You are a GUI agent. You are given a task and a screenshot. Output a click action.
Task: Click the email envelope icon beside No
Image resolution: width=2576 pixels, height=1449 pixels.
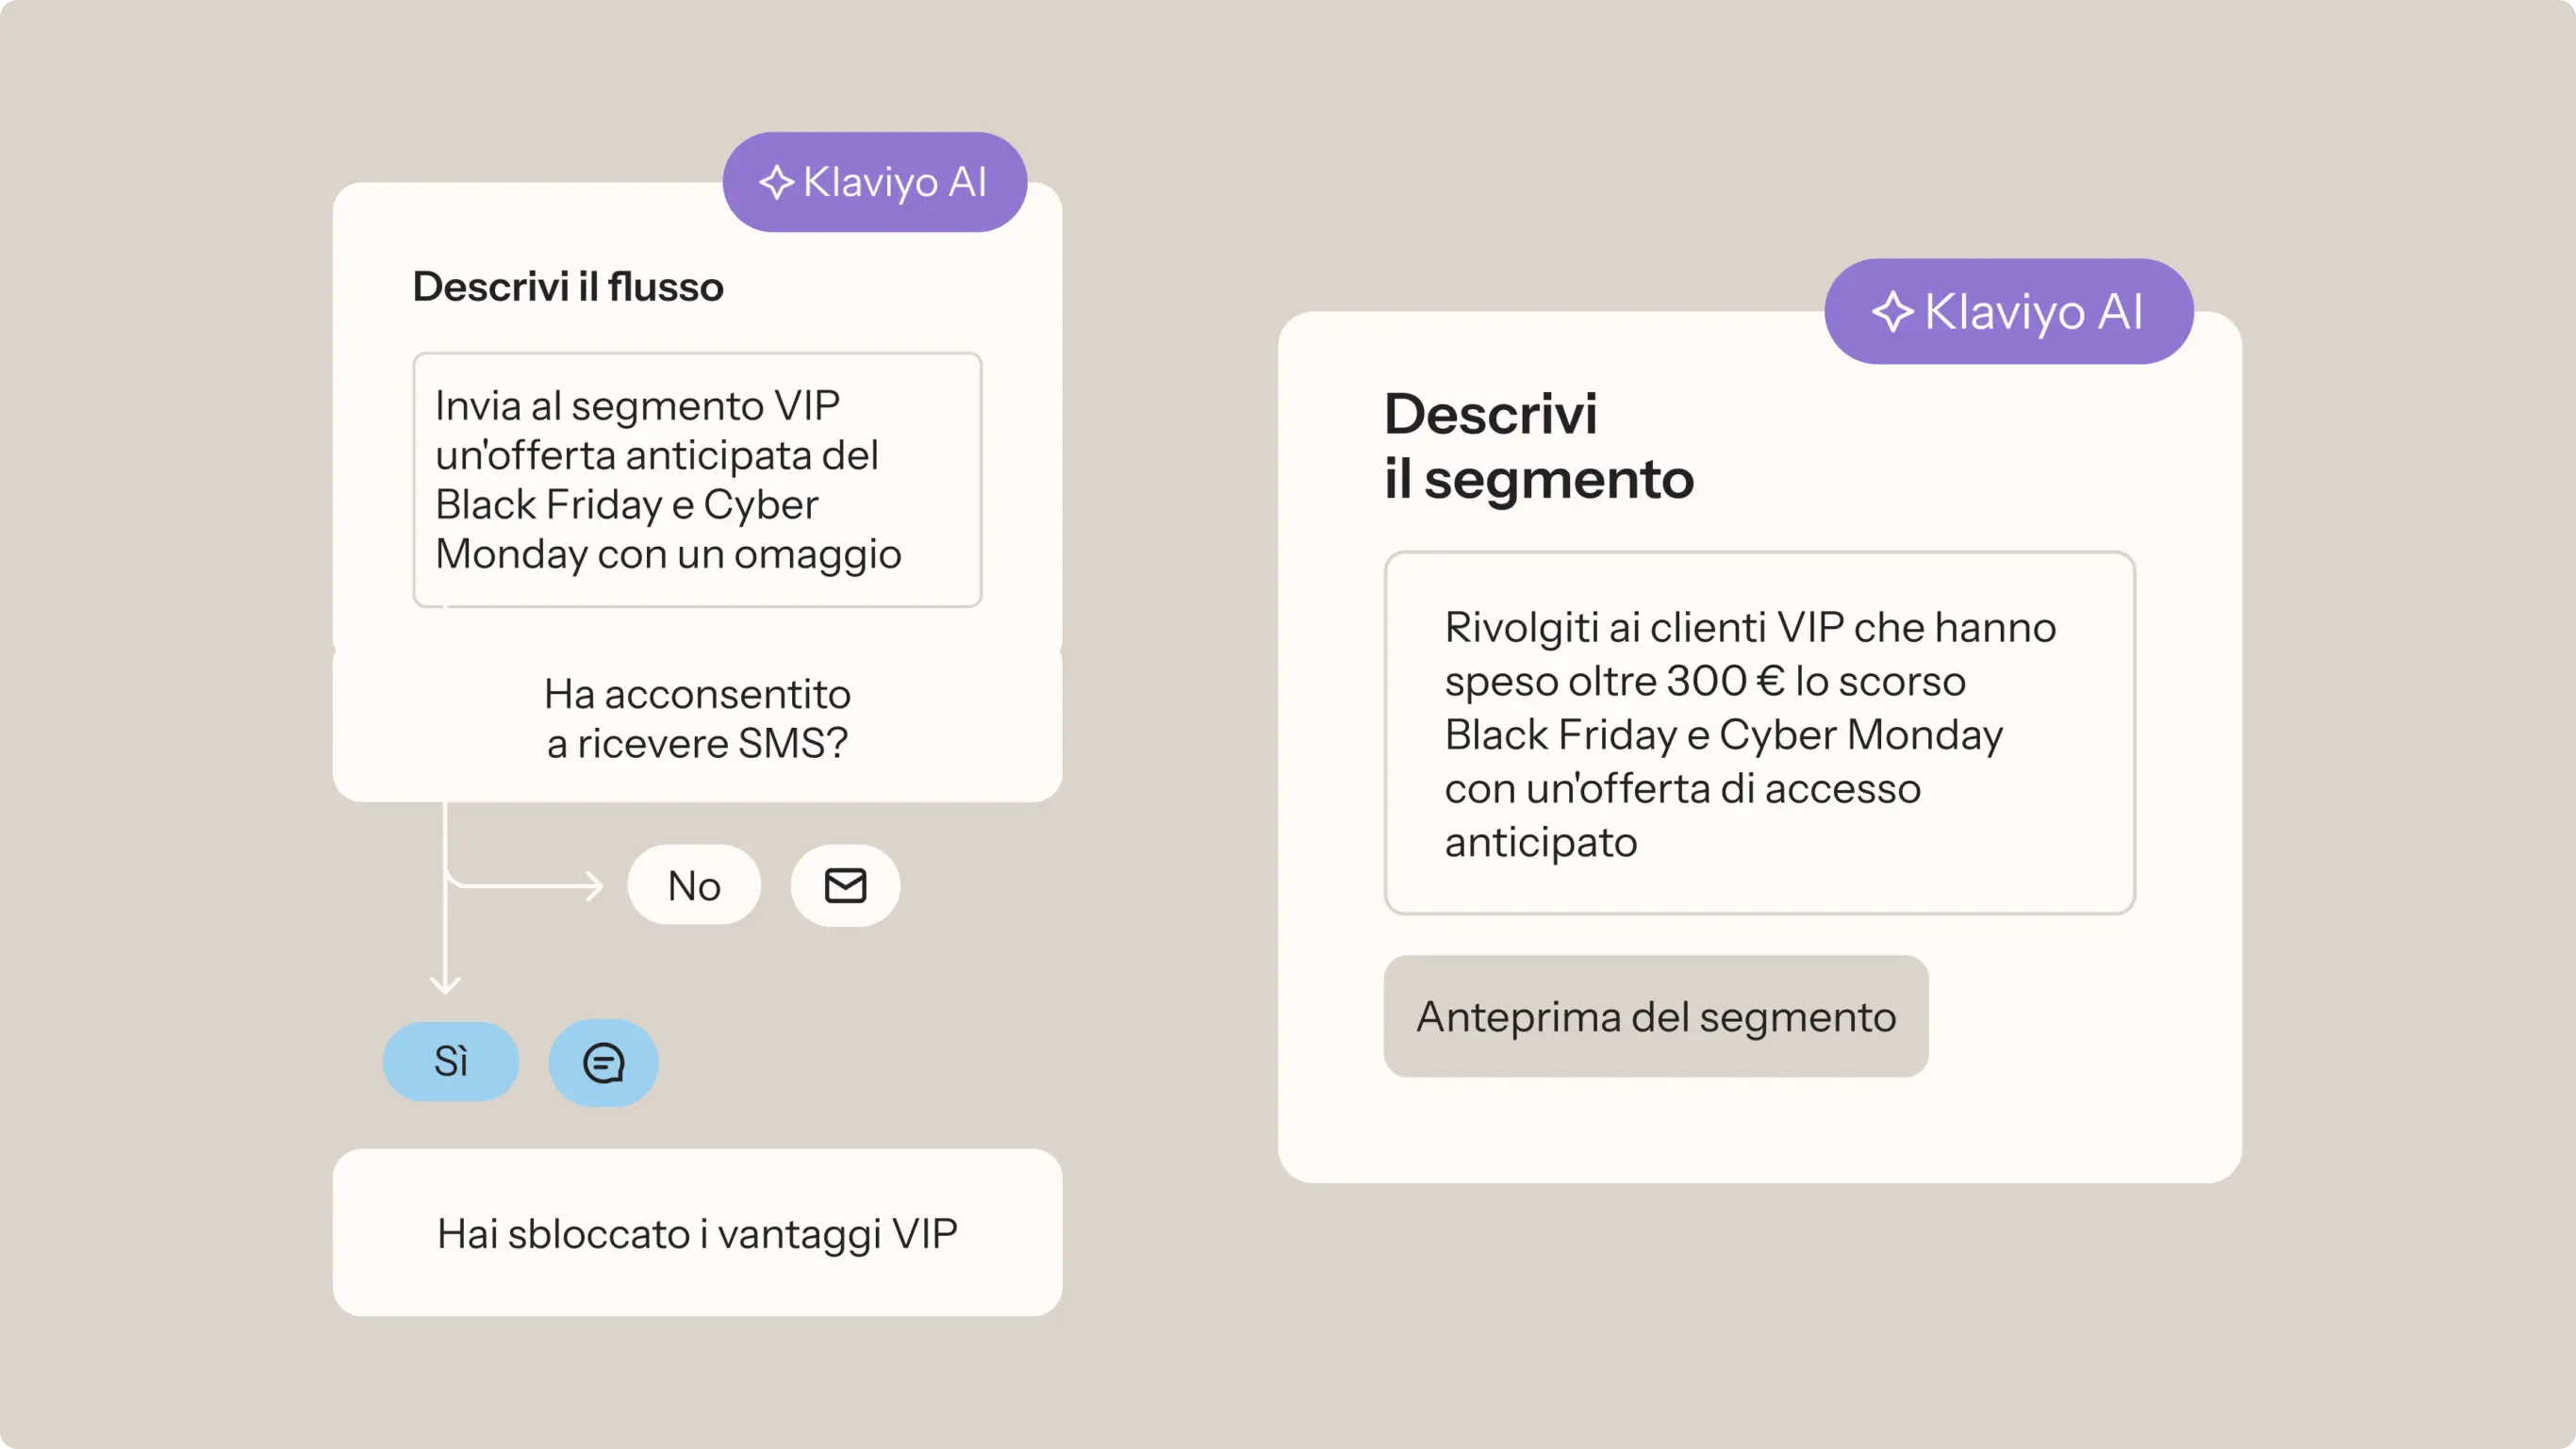(845, 885)
